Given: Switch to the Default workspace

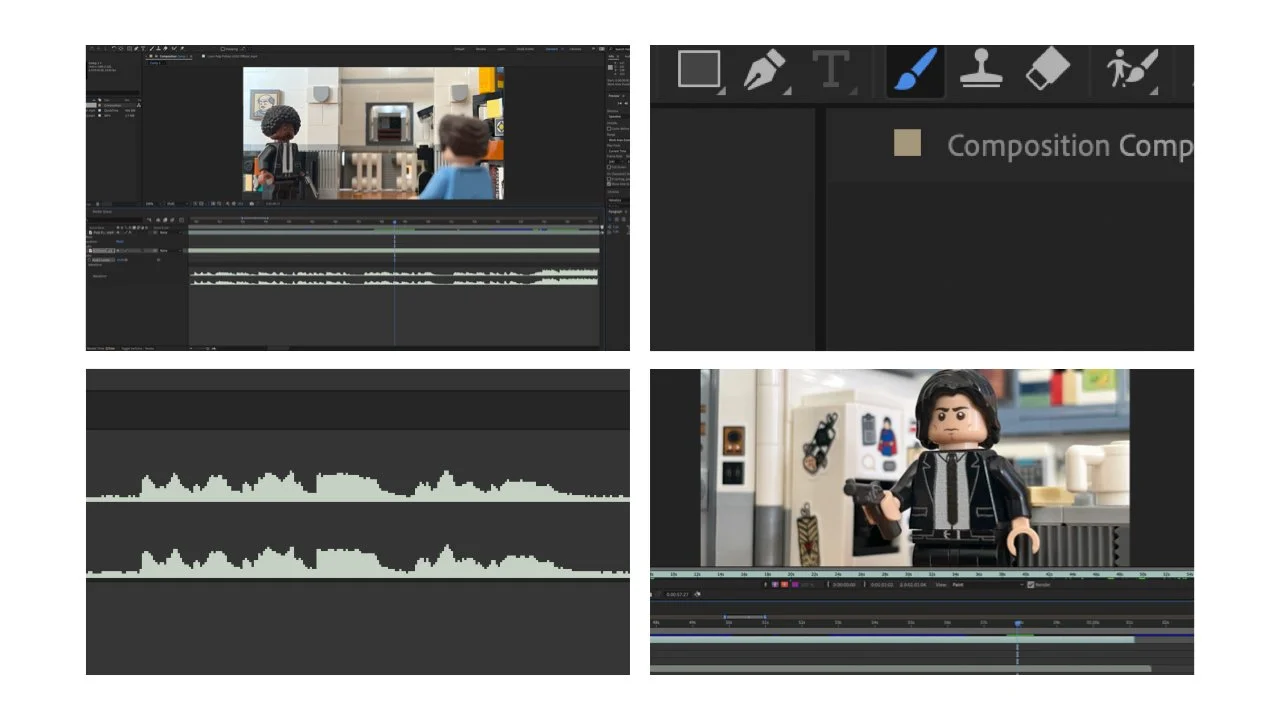Looking at the screenshot, I should (x=459, y=49).
